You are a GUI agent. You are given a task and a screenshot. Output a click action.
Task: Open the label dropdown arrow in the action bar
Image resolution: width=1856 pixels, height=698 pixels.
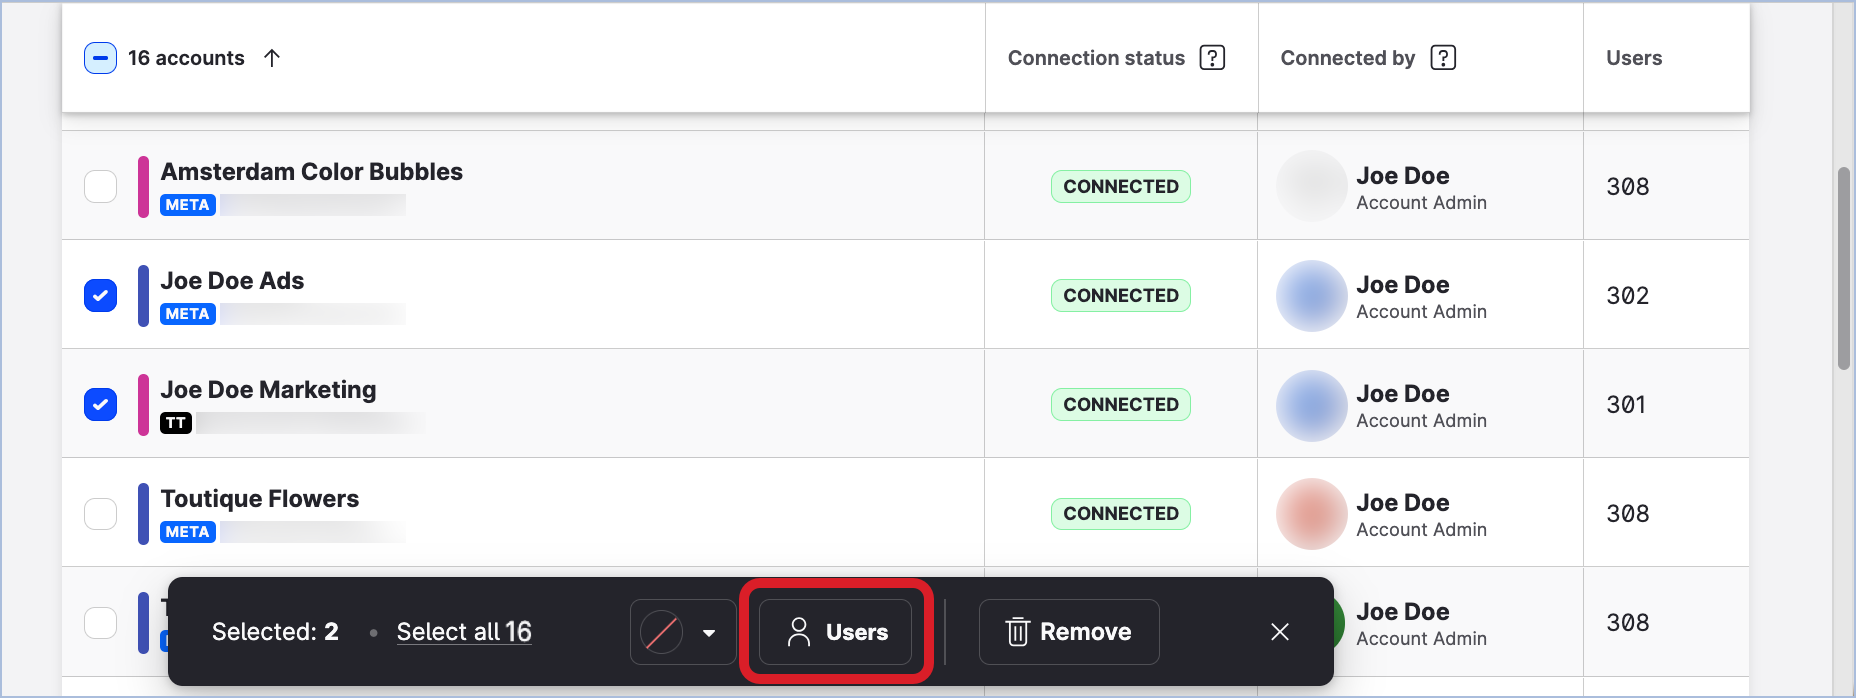pos(711,632)
